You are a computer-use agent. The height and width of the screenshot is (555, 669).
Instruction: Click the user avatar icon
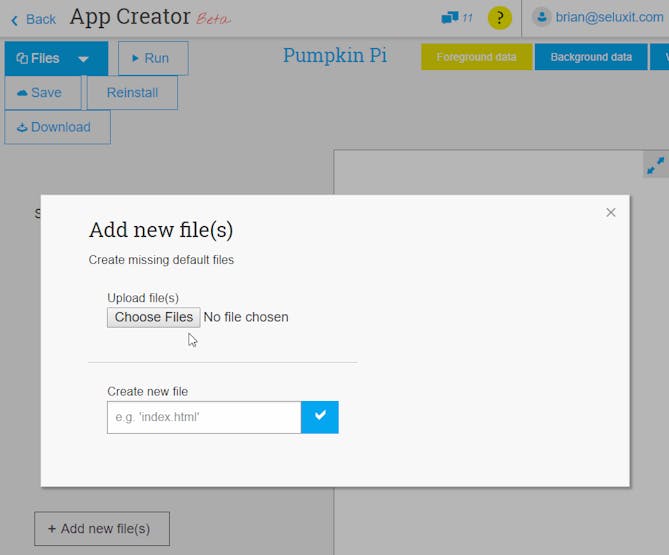pos(541,17)
